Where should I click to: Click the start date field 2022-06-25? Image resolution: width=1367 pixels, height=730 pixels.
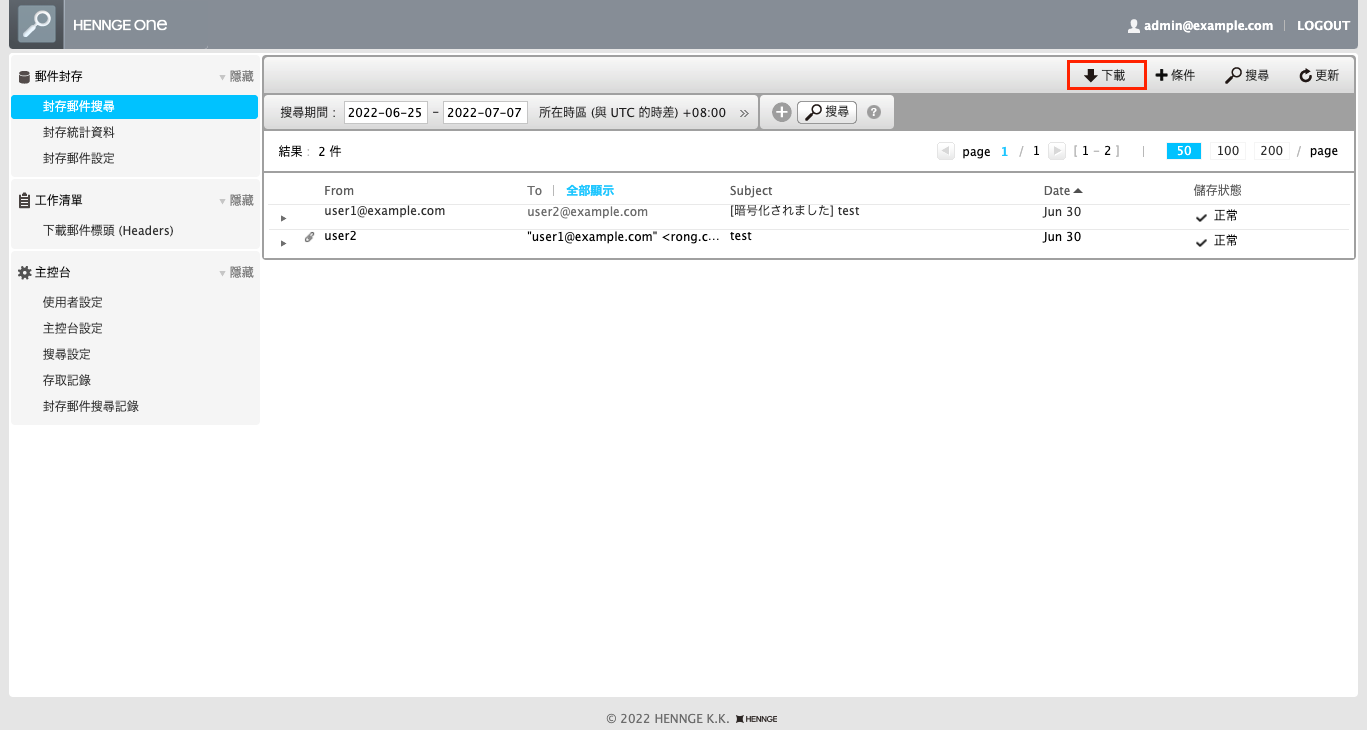tap(386, 112)
